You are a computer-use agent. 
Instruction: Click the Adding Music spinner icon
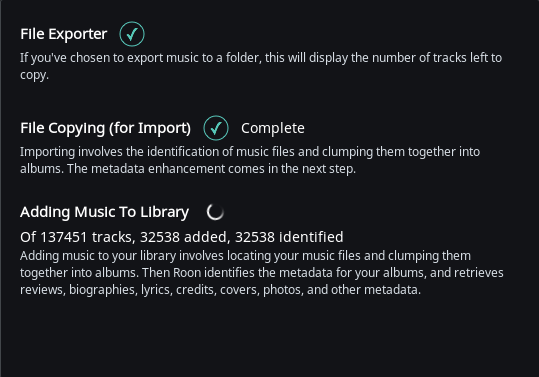coord(215,212)
